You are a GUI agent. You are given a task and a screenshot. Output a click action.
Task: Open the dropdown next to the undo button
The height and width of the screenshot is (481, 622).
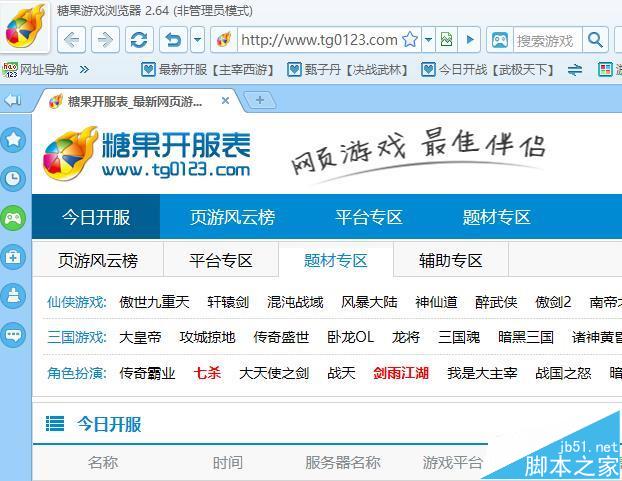(x=198, y=40)
